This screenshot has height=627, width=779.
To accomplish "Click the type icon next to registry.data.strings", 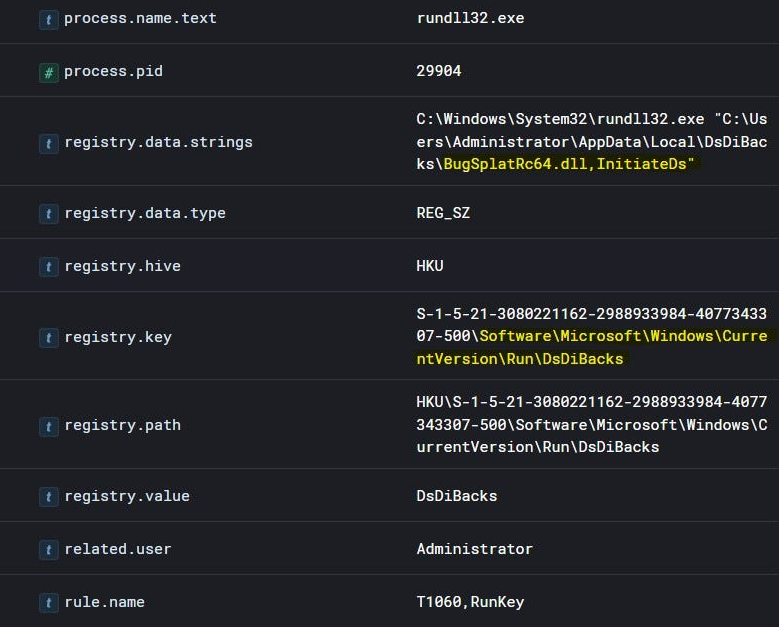I will tap(49, 143).
